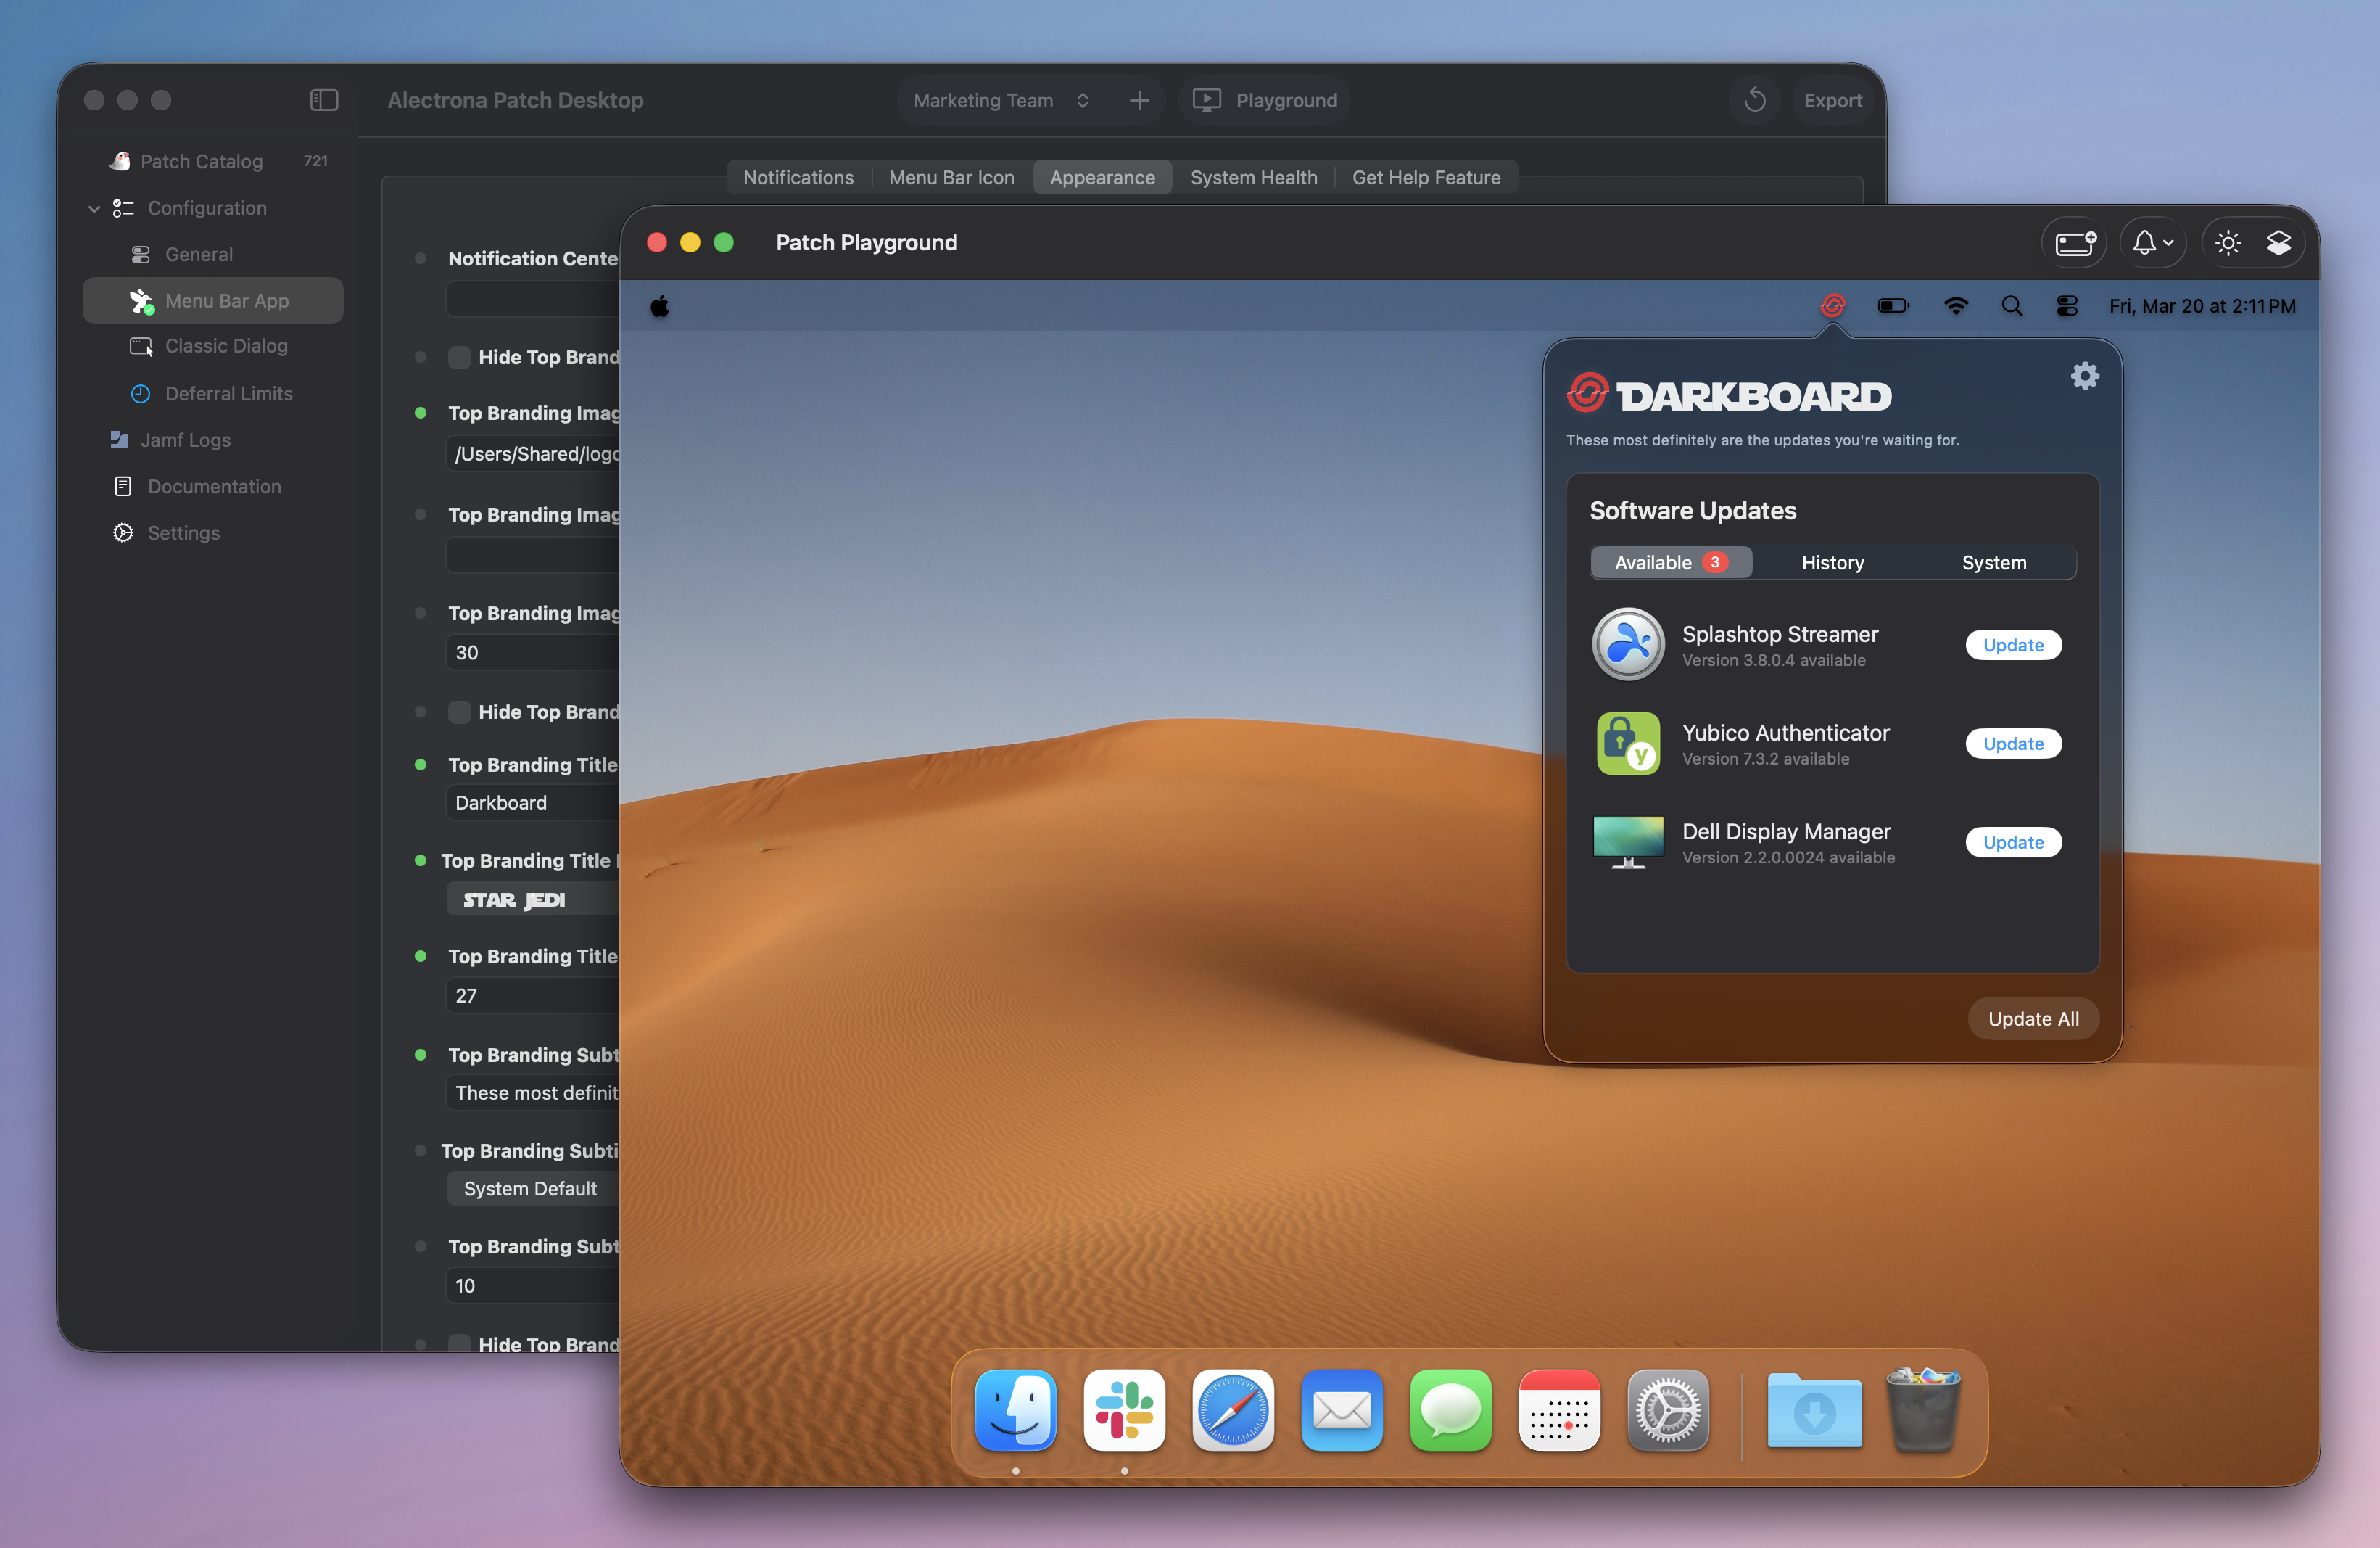Click the Top Branding Title field containing Darkboard
This screenshot has width=2380, height=1548.
pyautogui.click(x=533, y=802)
